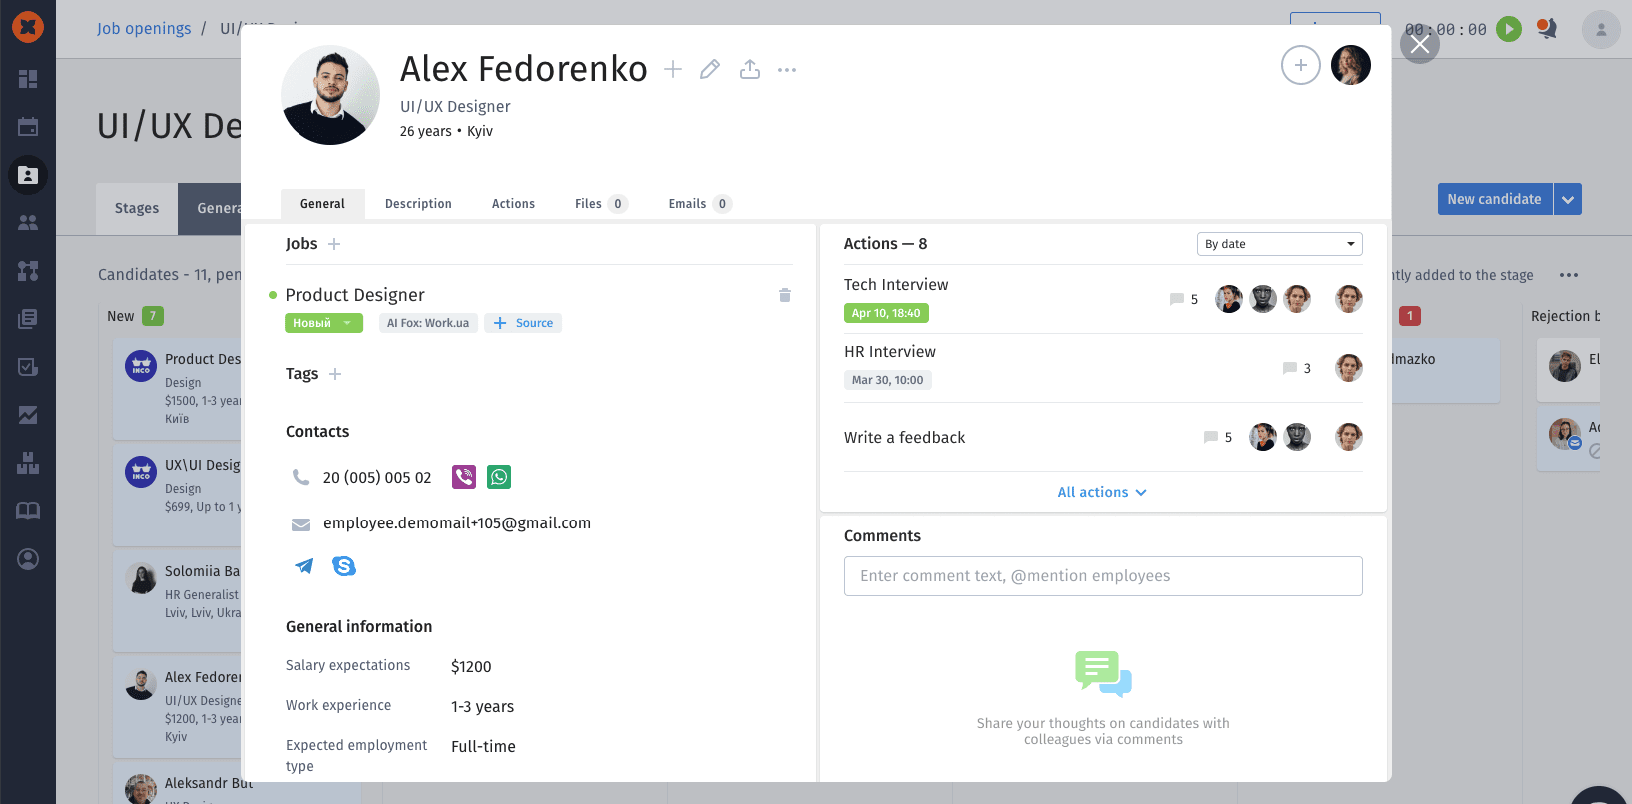
Task: Expand the green Новый status dropdown
Action: tap(323, 323)
